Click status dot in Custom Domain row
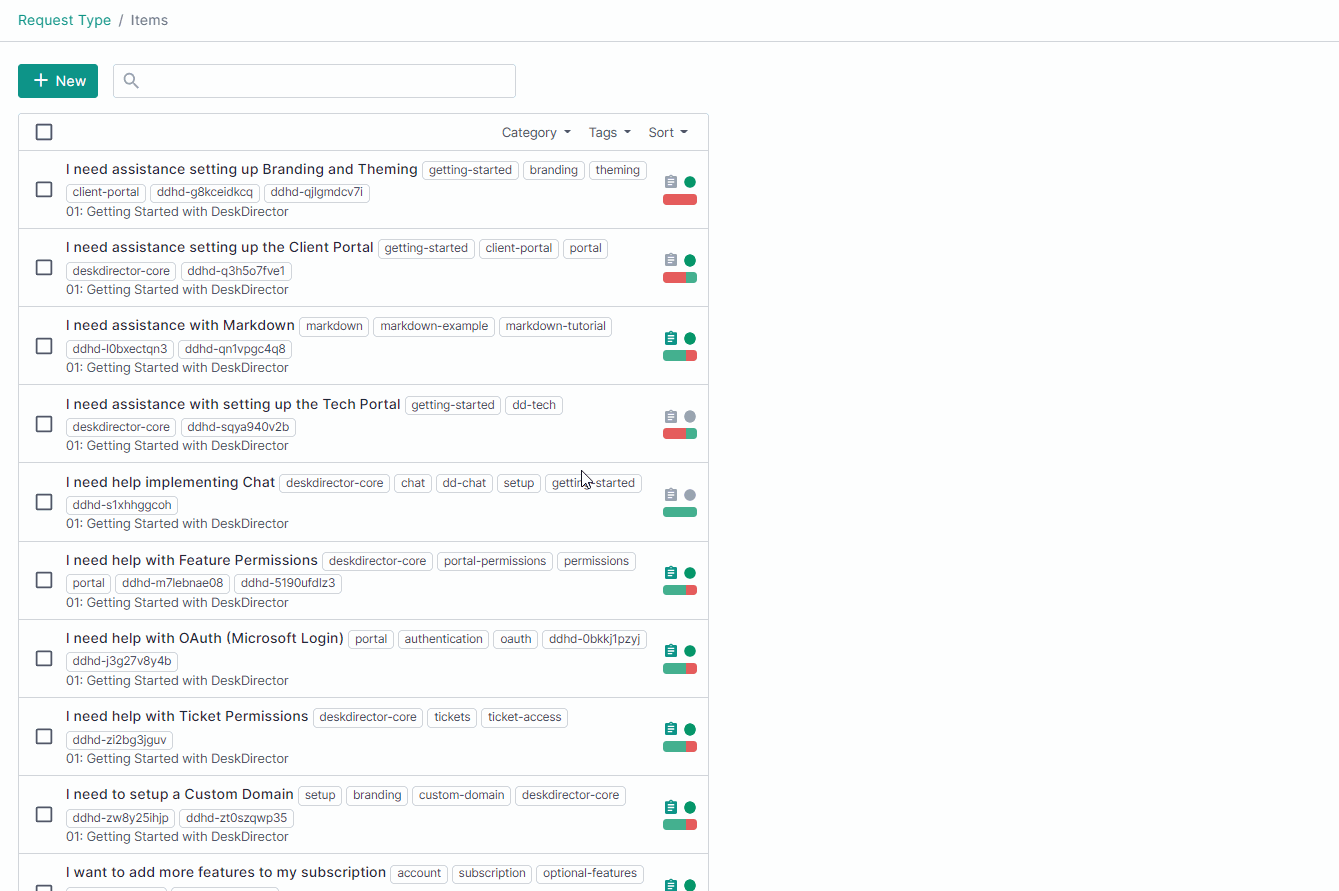1339x891 pixels. click(690, 807)
